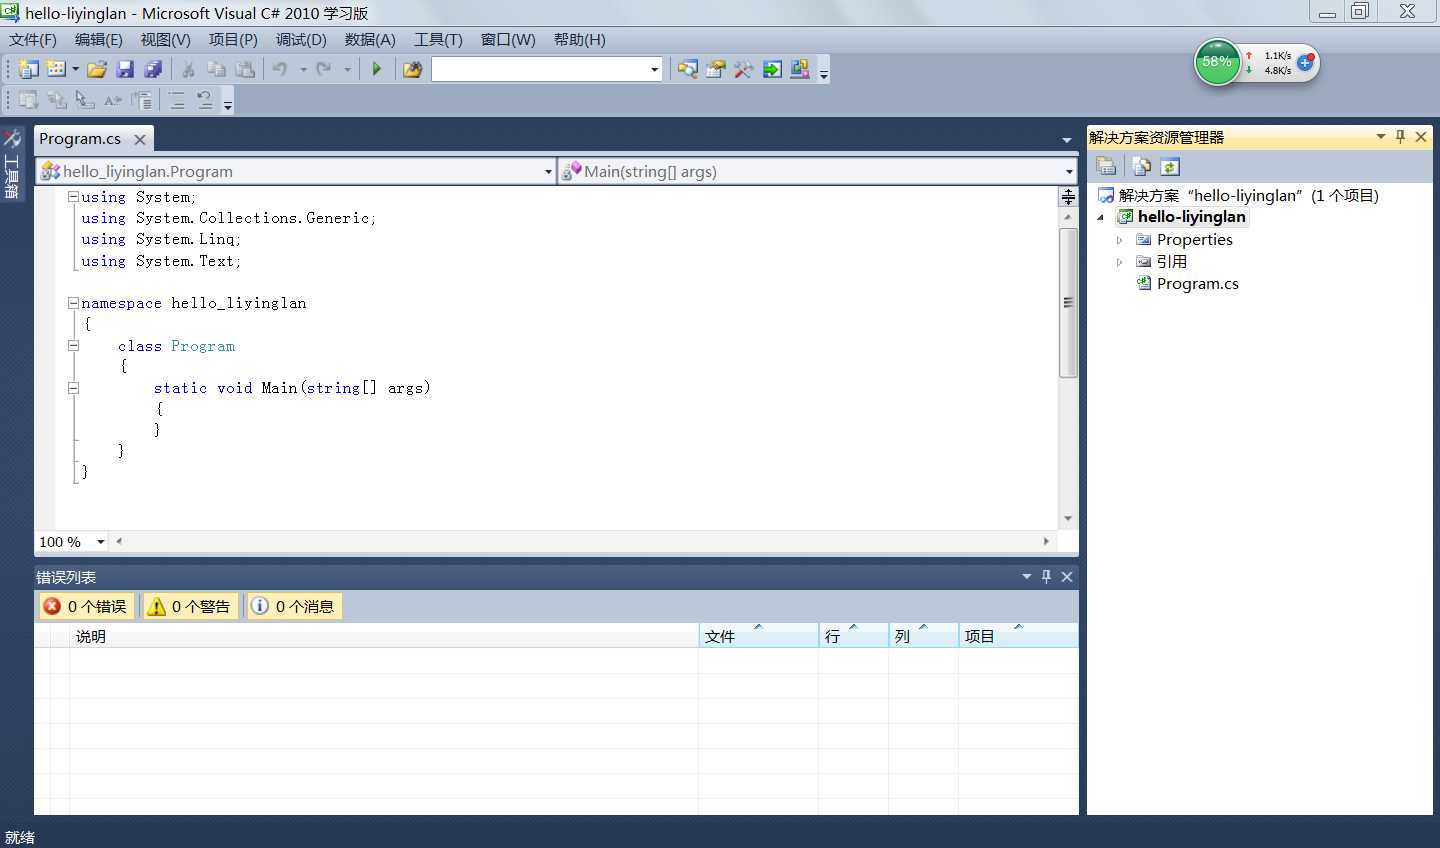This screenshot has height=848, width=1440.
Task: Click the Find in Files icon
Action: [412, 69]
